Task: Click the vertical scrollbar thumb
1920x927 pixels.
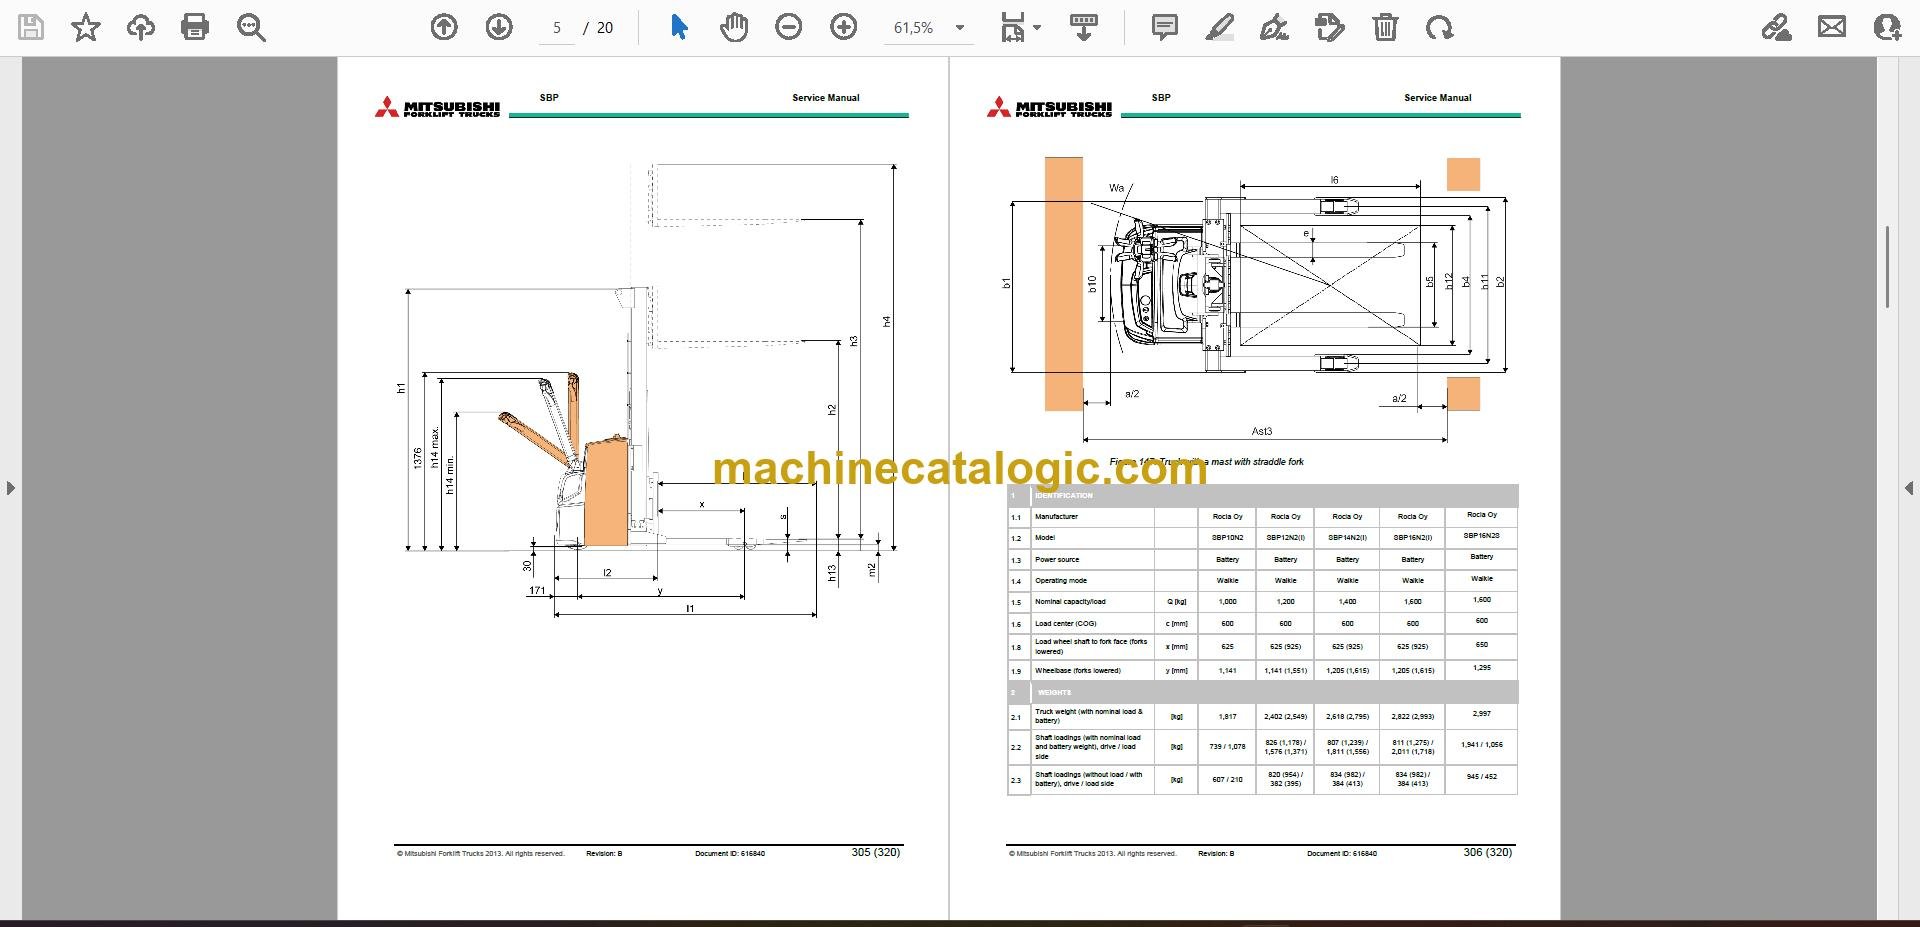Action: (1887, 266)
